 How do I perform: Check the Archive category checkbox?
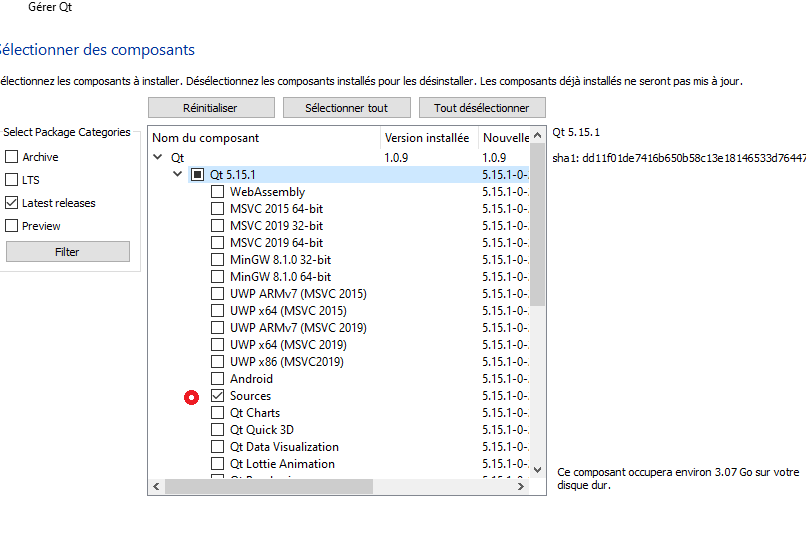(x=12, y=157)
